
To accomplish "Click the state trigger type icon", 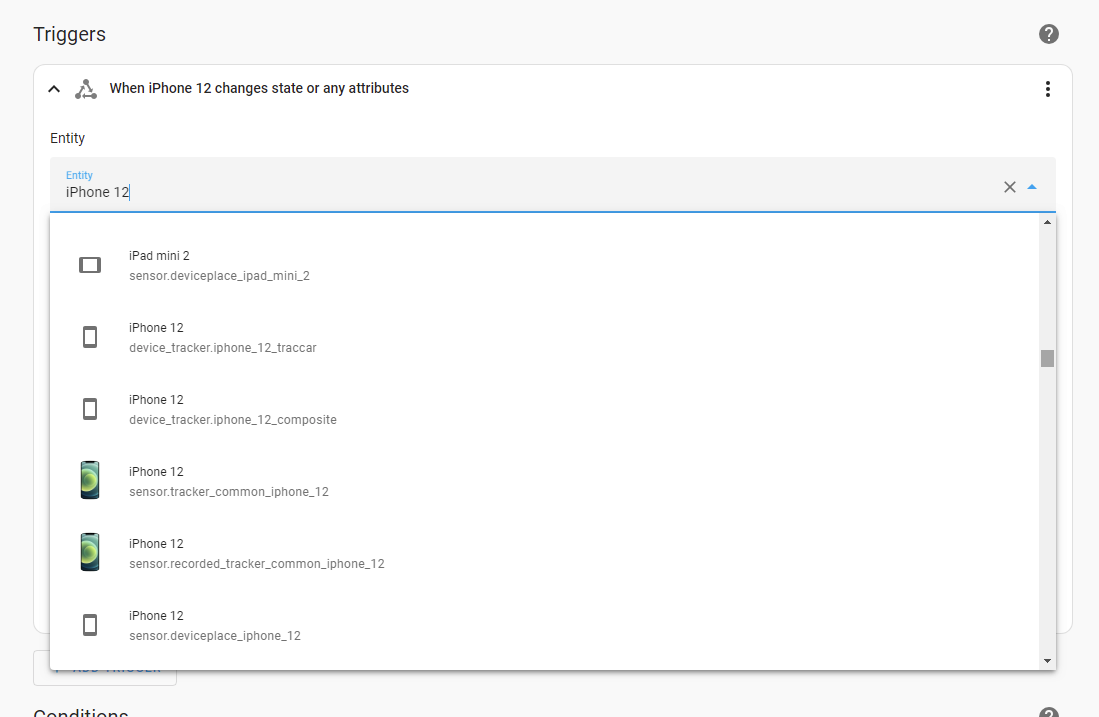I will coord(86,88).
